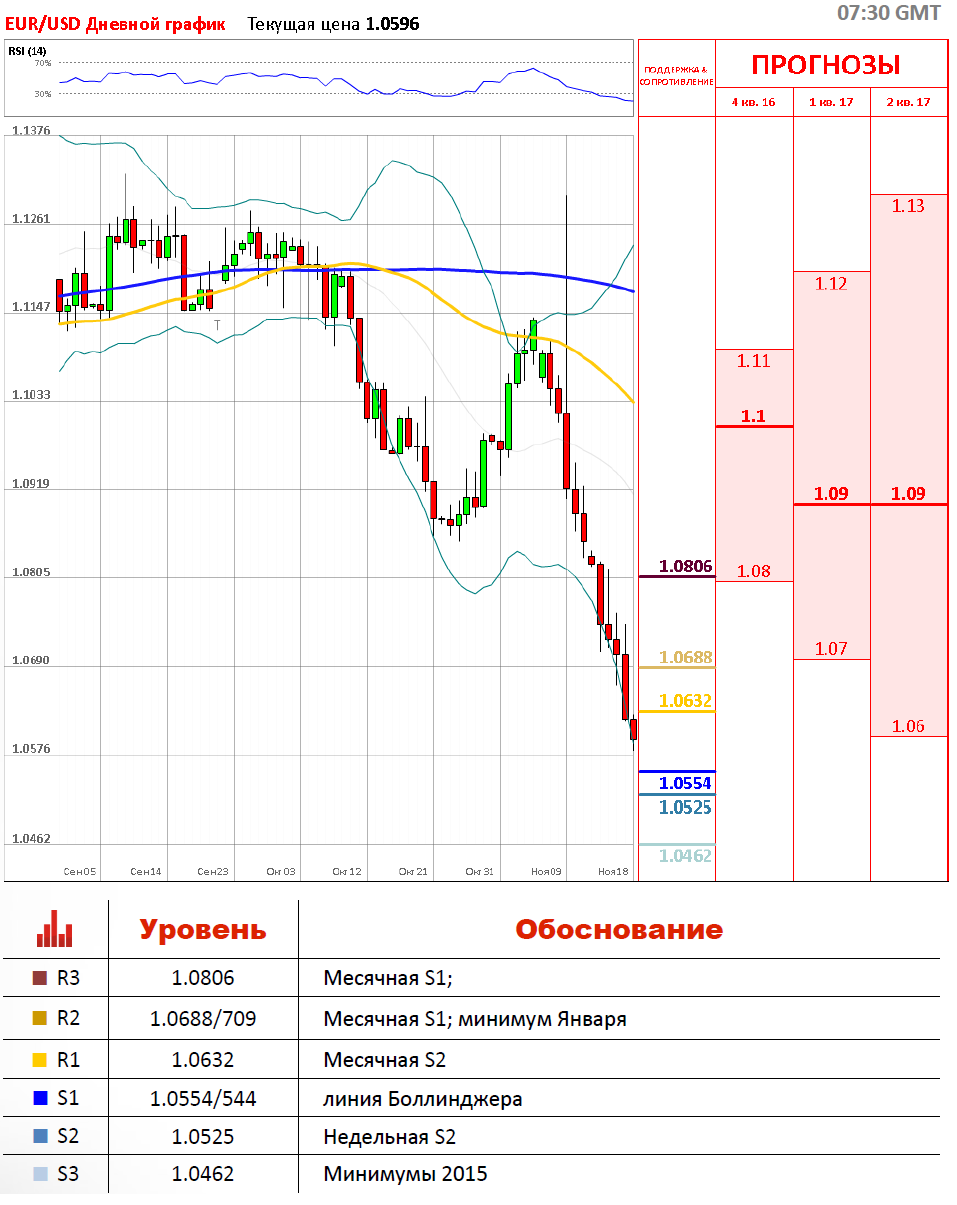957x1205 pixels.
Task: Select the 2 кв. 17 forecast column header
Action: point(908,102)
